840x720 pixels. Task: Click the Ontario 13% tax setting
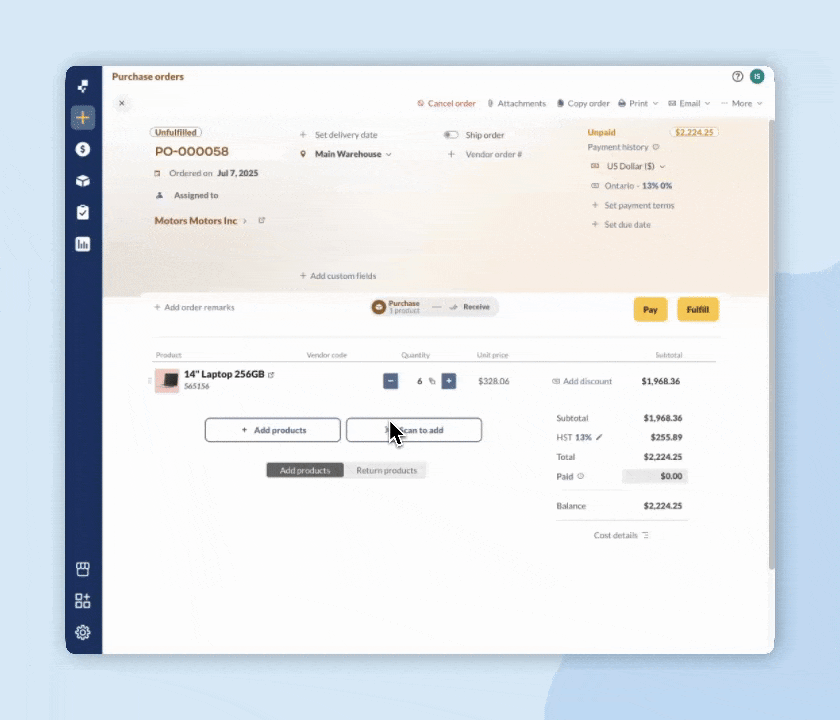[631, 186]
